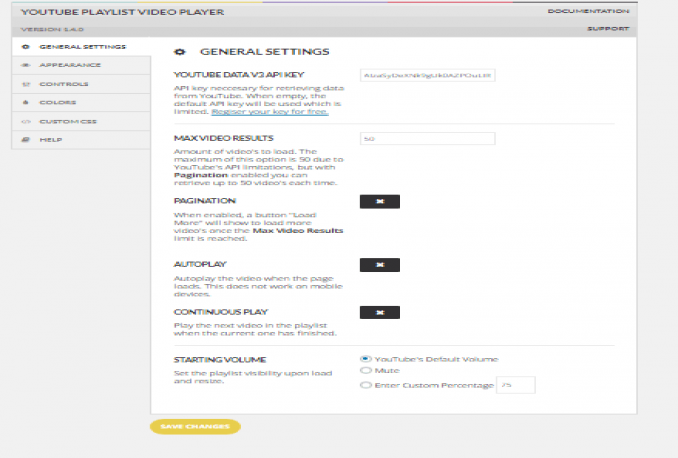Choose the Mute starting volume option
Screen dimensions: 678x458
pos(365,371)
